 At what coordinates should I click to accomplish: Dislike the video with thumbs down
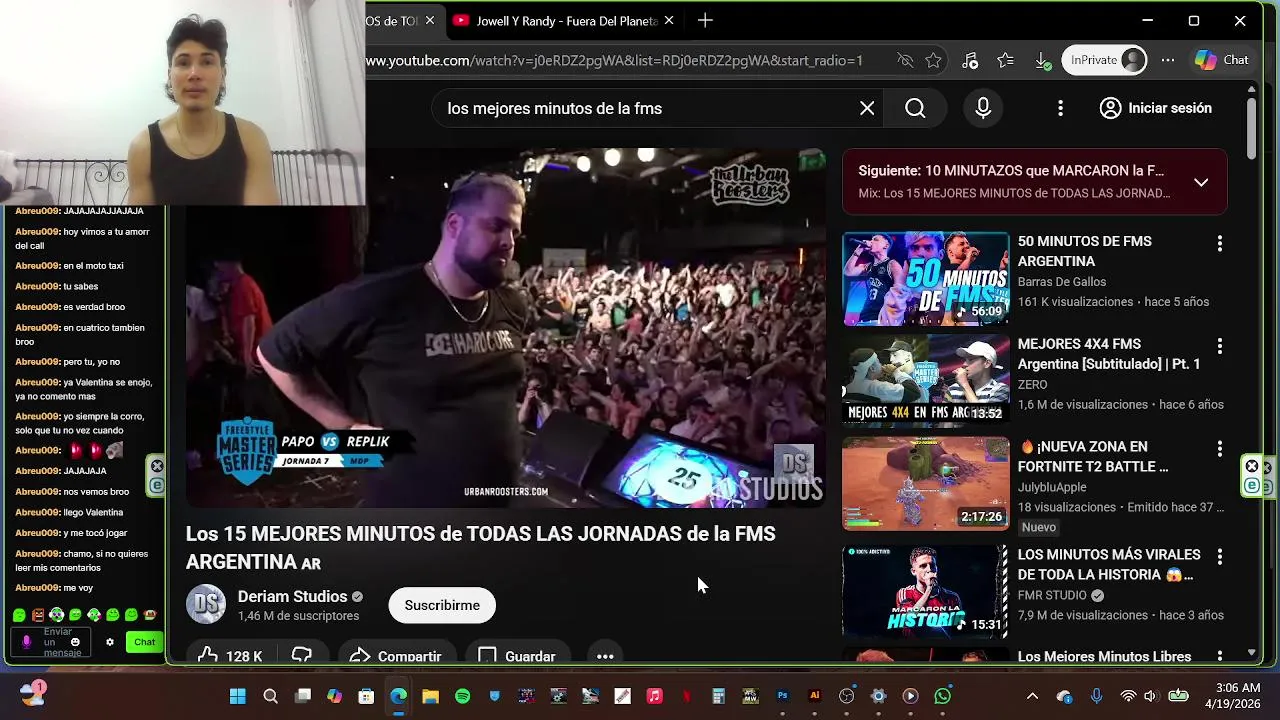[302, 655]
